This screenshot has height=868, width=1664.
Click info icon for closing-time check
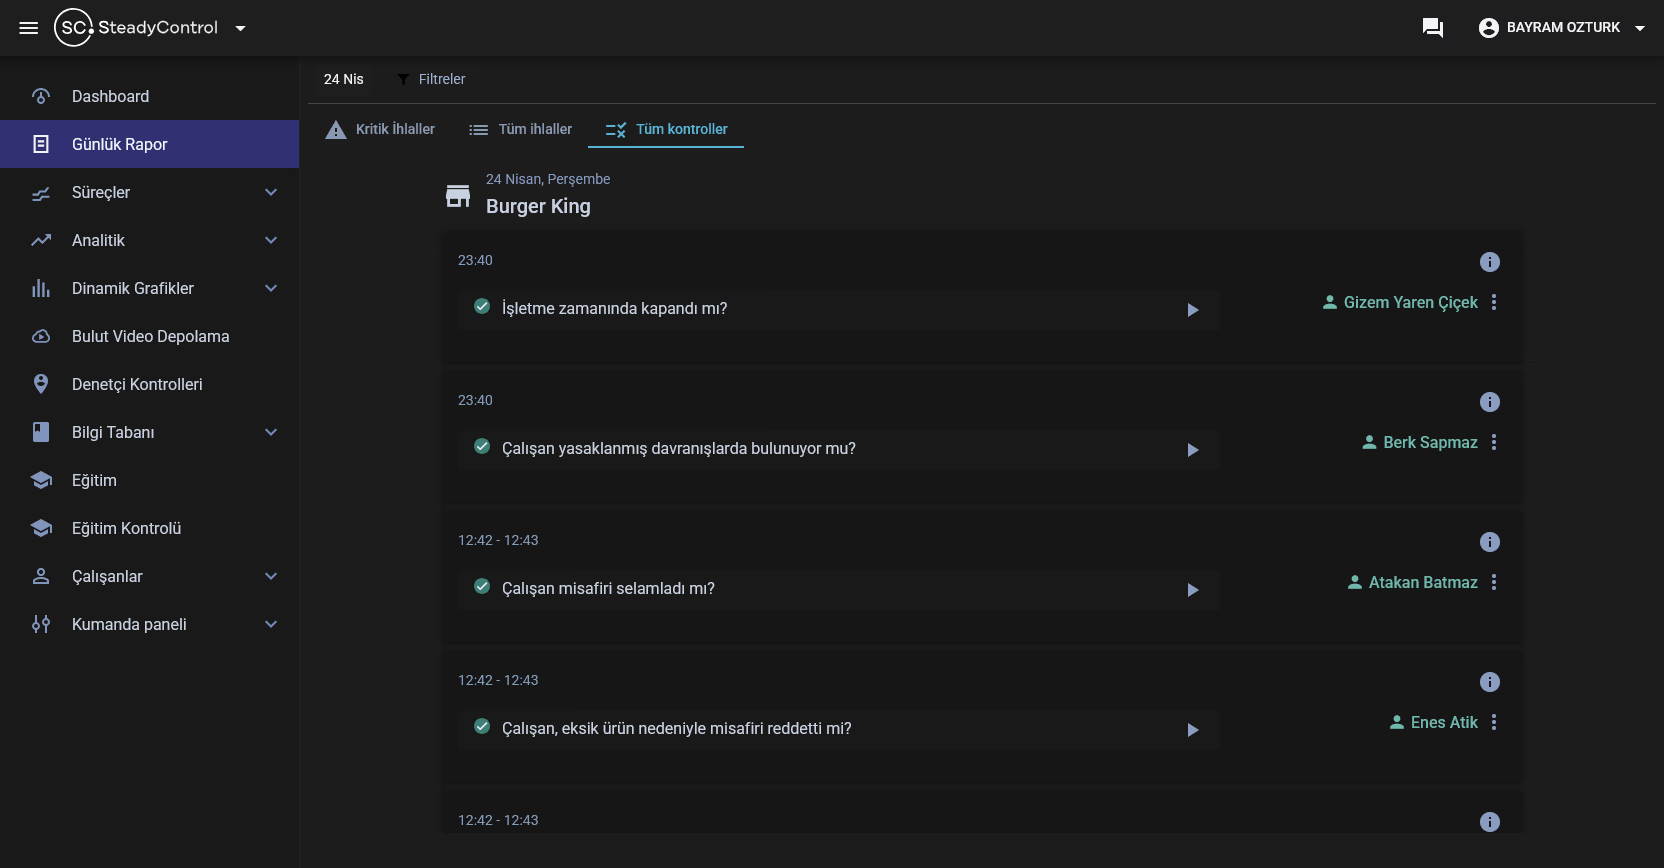1489,262
